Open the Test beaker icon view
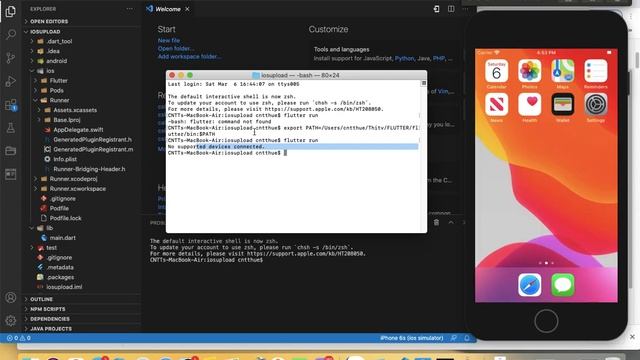Screen dimensions: 640x360 coord(11,128)
